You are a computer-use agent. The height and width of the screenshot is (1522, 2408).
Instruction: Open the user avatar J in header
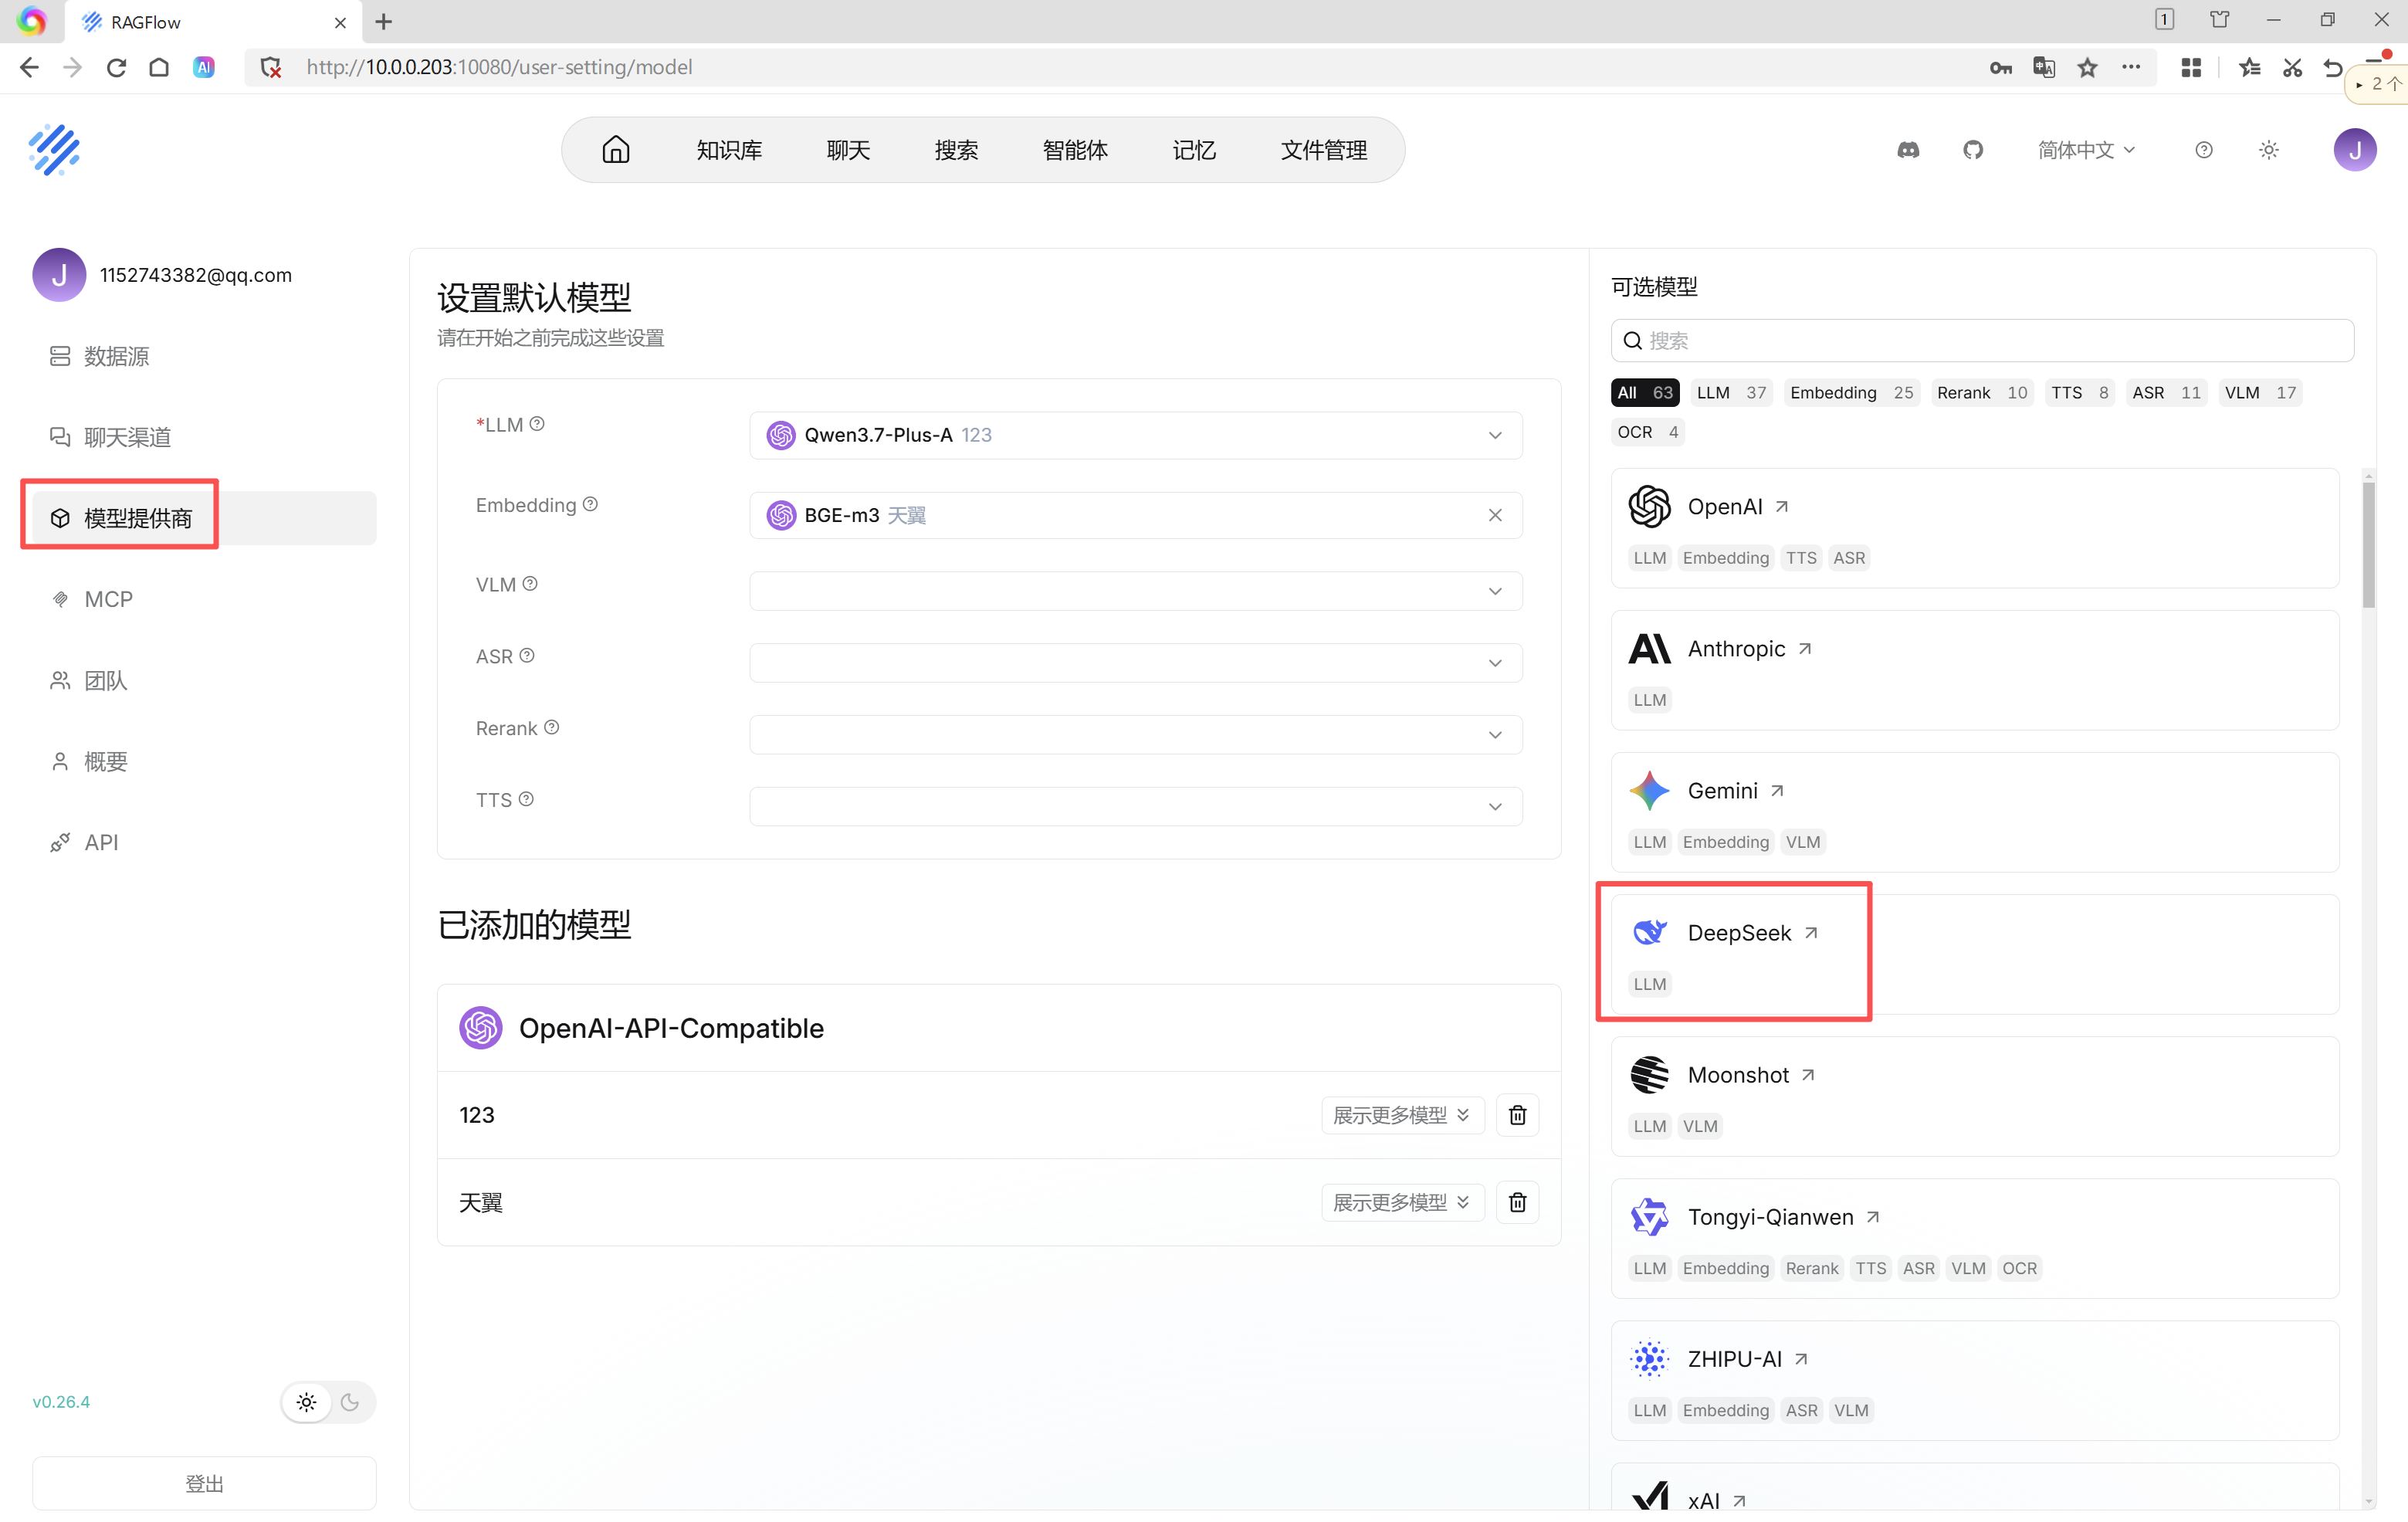point(2354,150)
